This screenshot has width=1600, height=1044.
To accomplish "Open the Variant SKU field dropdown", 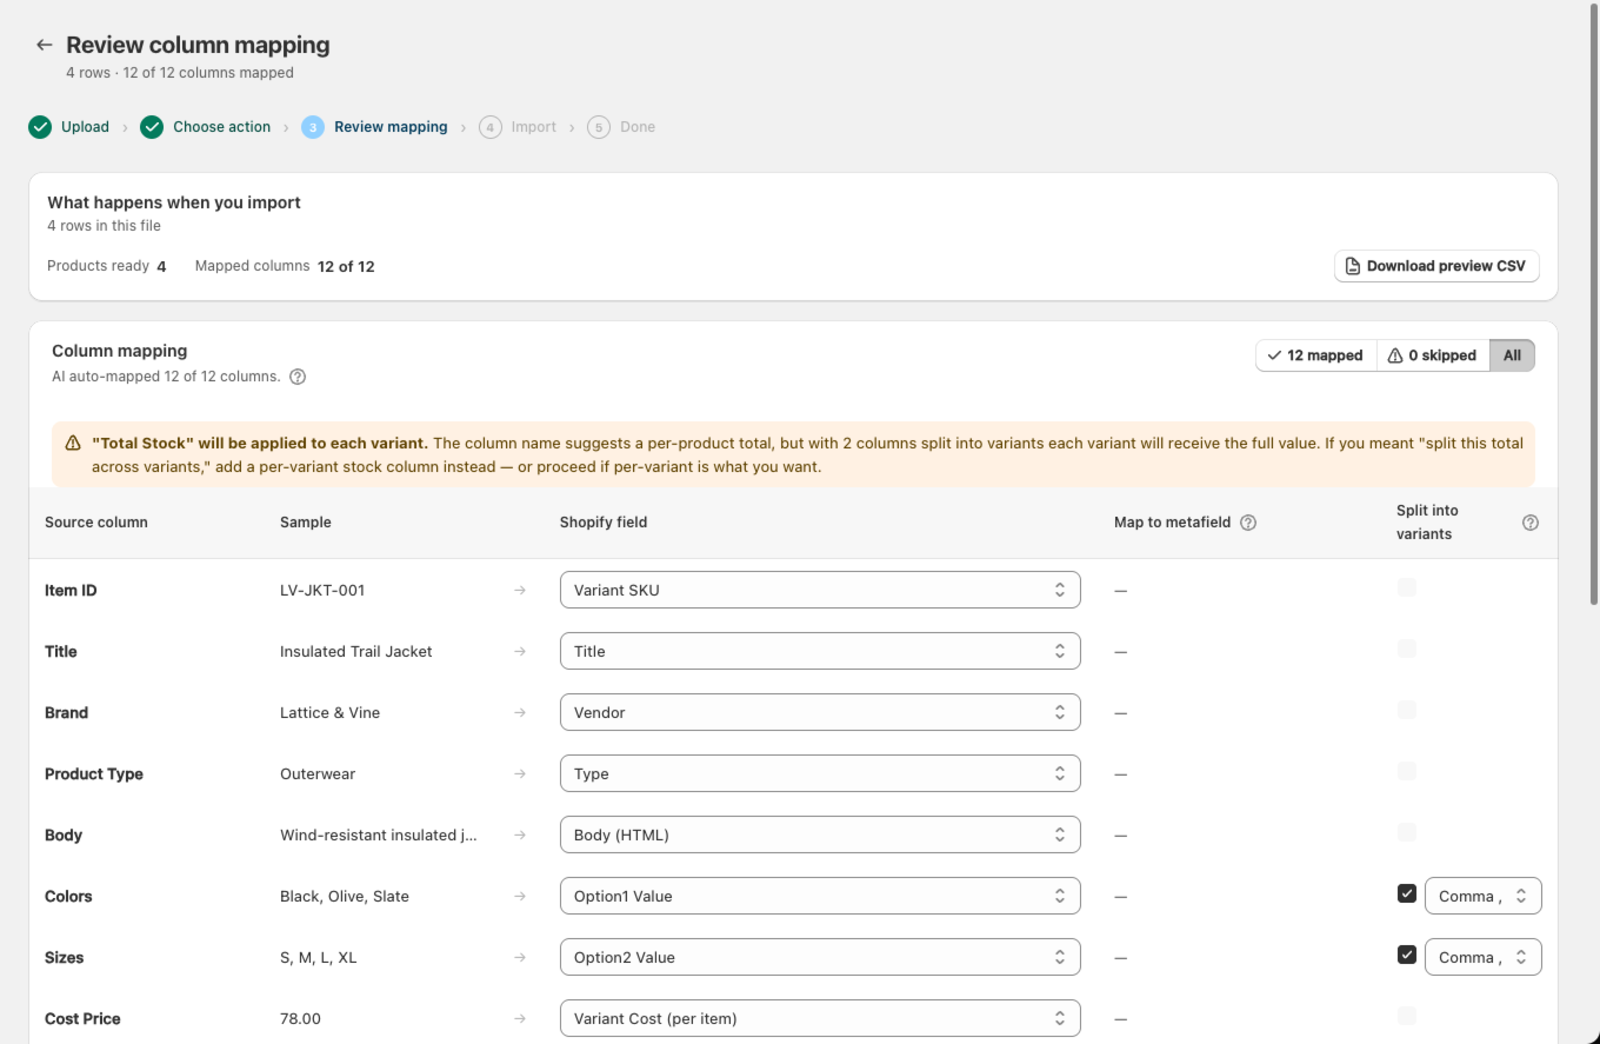I will [x=820, y=590].
